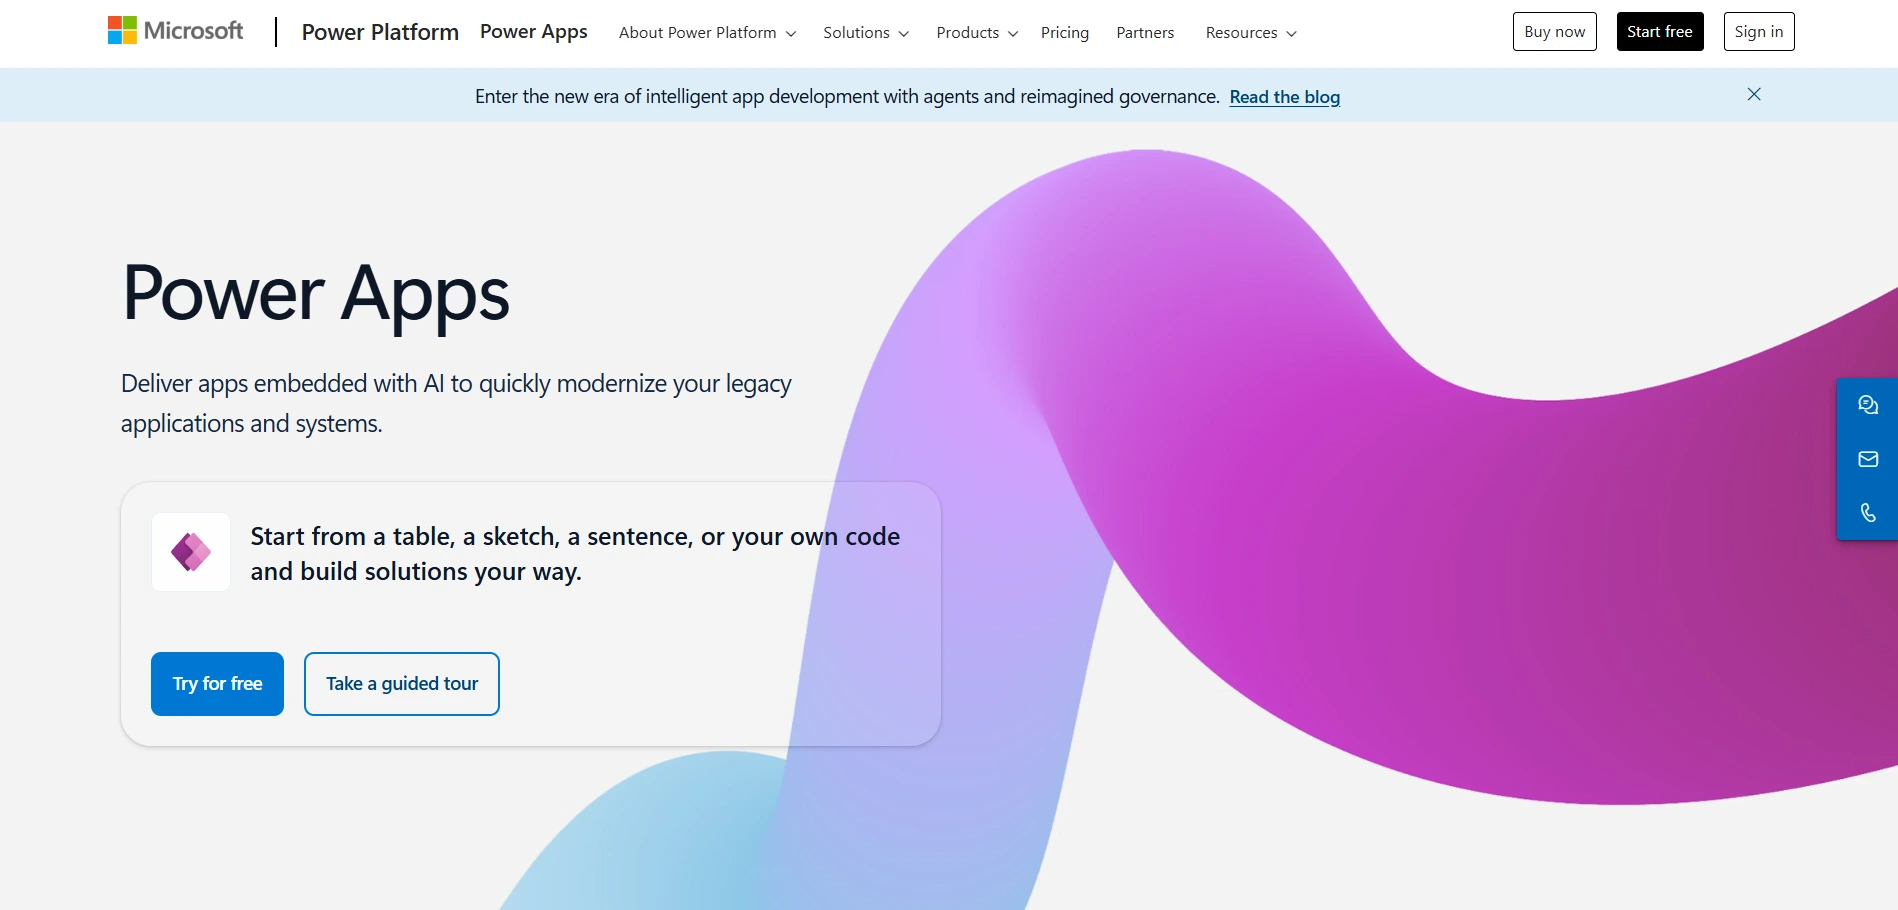Click the Power Apps diamond logo
This screenshot has width=1898, height=910.
[x=190, y=551]
